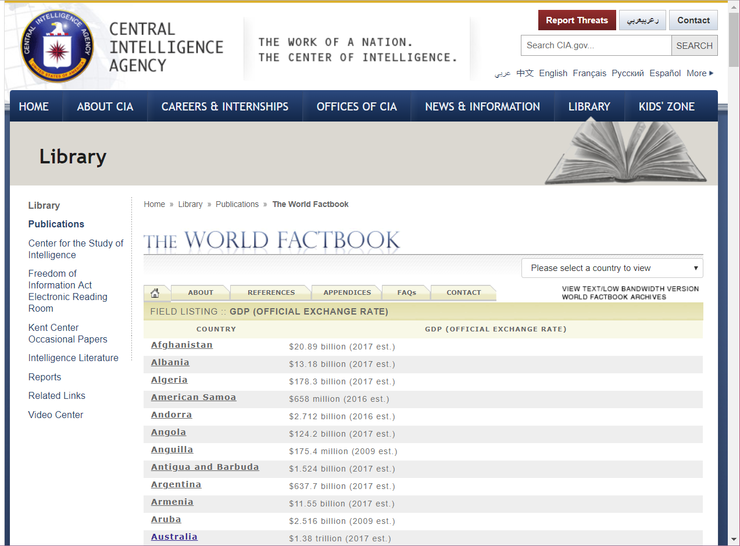The height and width of the screenshot is (546, 740).
Task: Open View Text/Low Bandwidth Version link
Action: point(630,289)
